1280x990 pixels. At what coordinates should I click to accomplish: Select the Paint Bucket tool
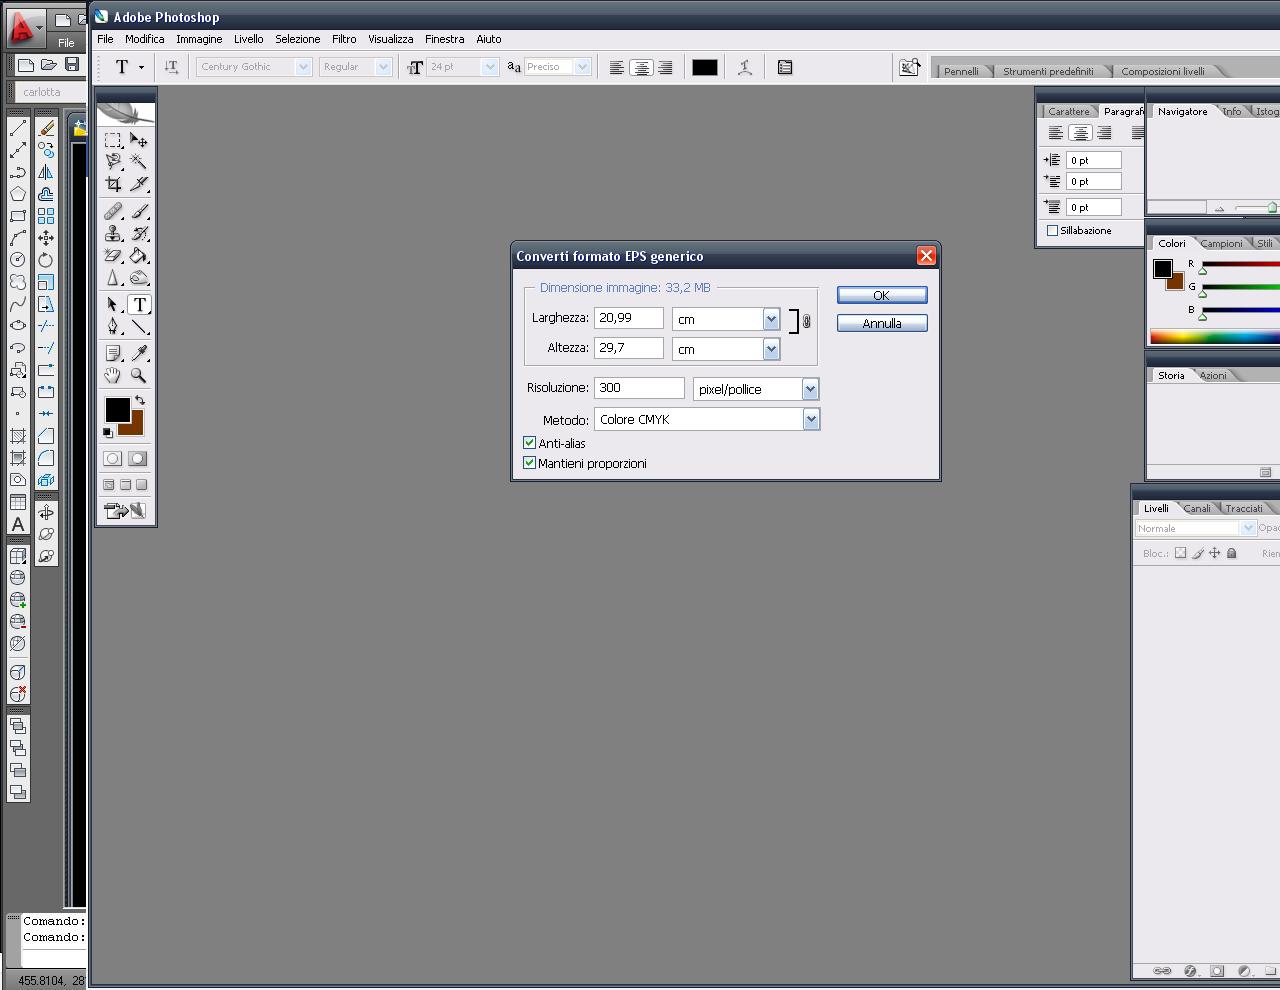(139, 255)
